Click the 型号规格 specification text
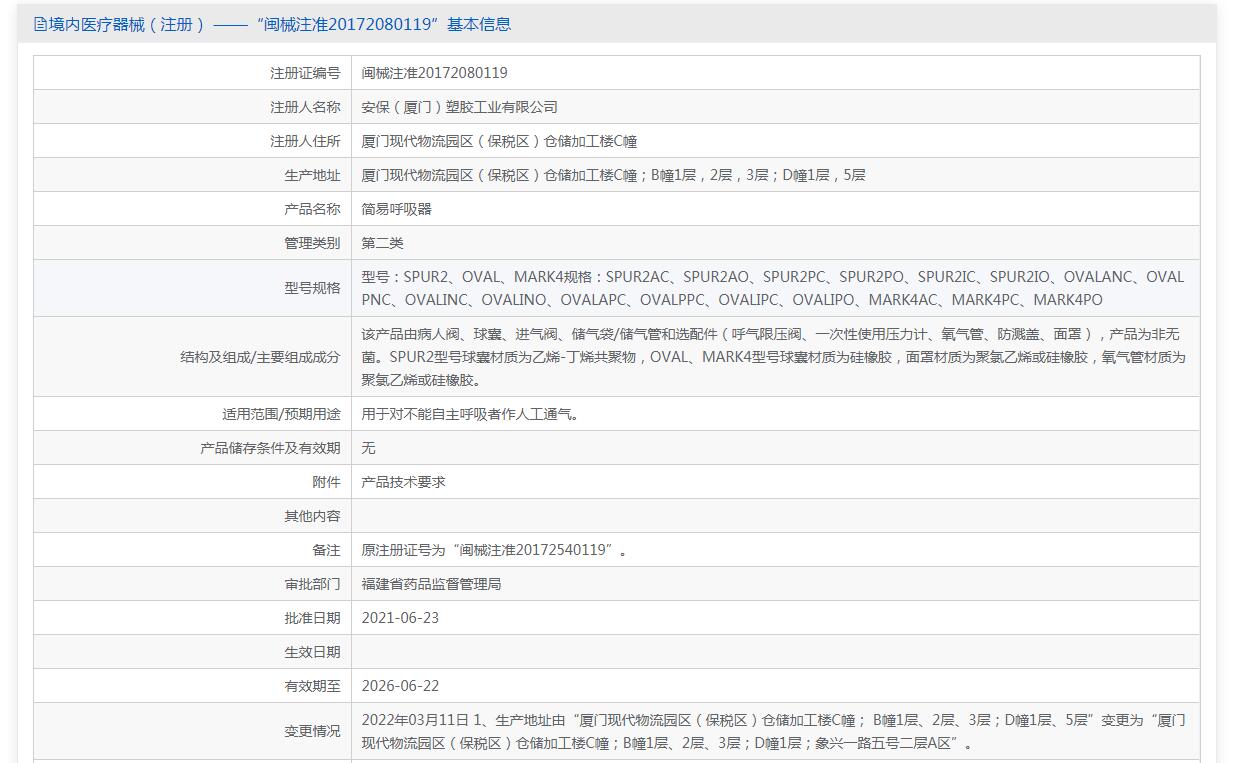1239x763 pixels. click(773, 288)
